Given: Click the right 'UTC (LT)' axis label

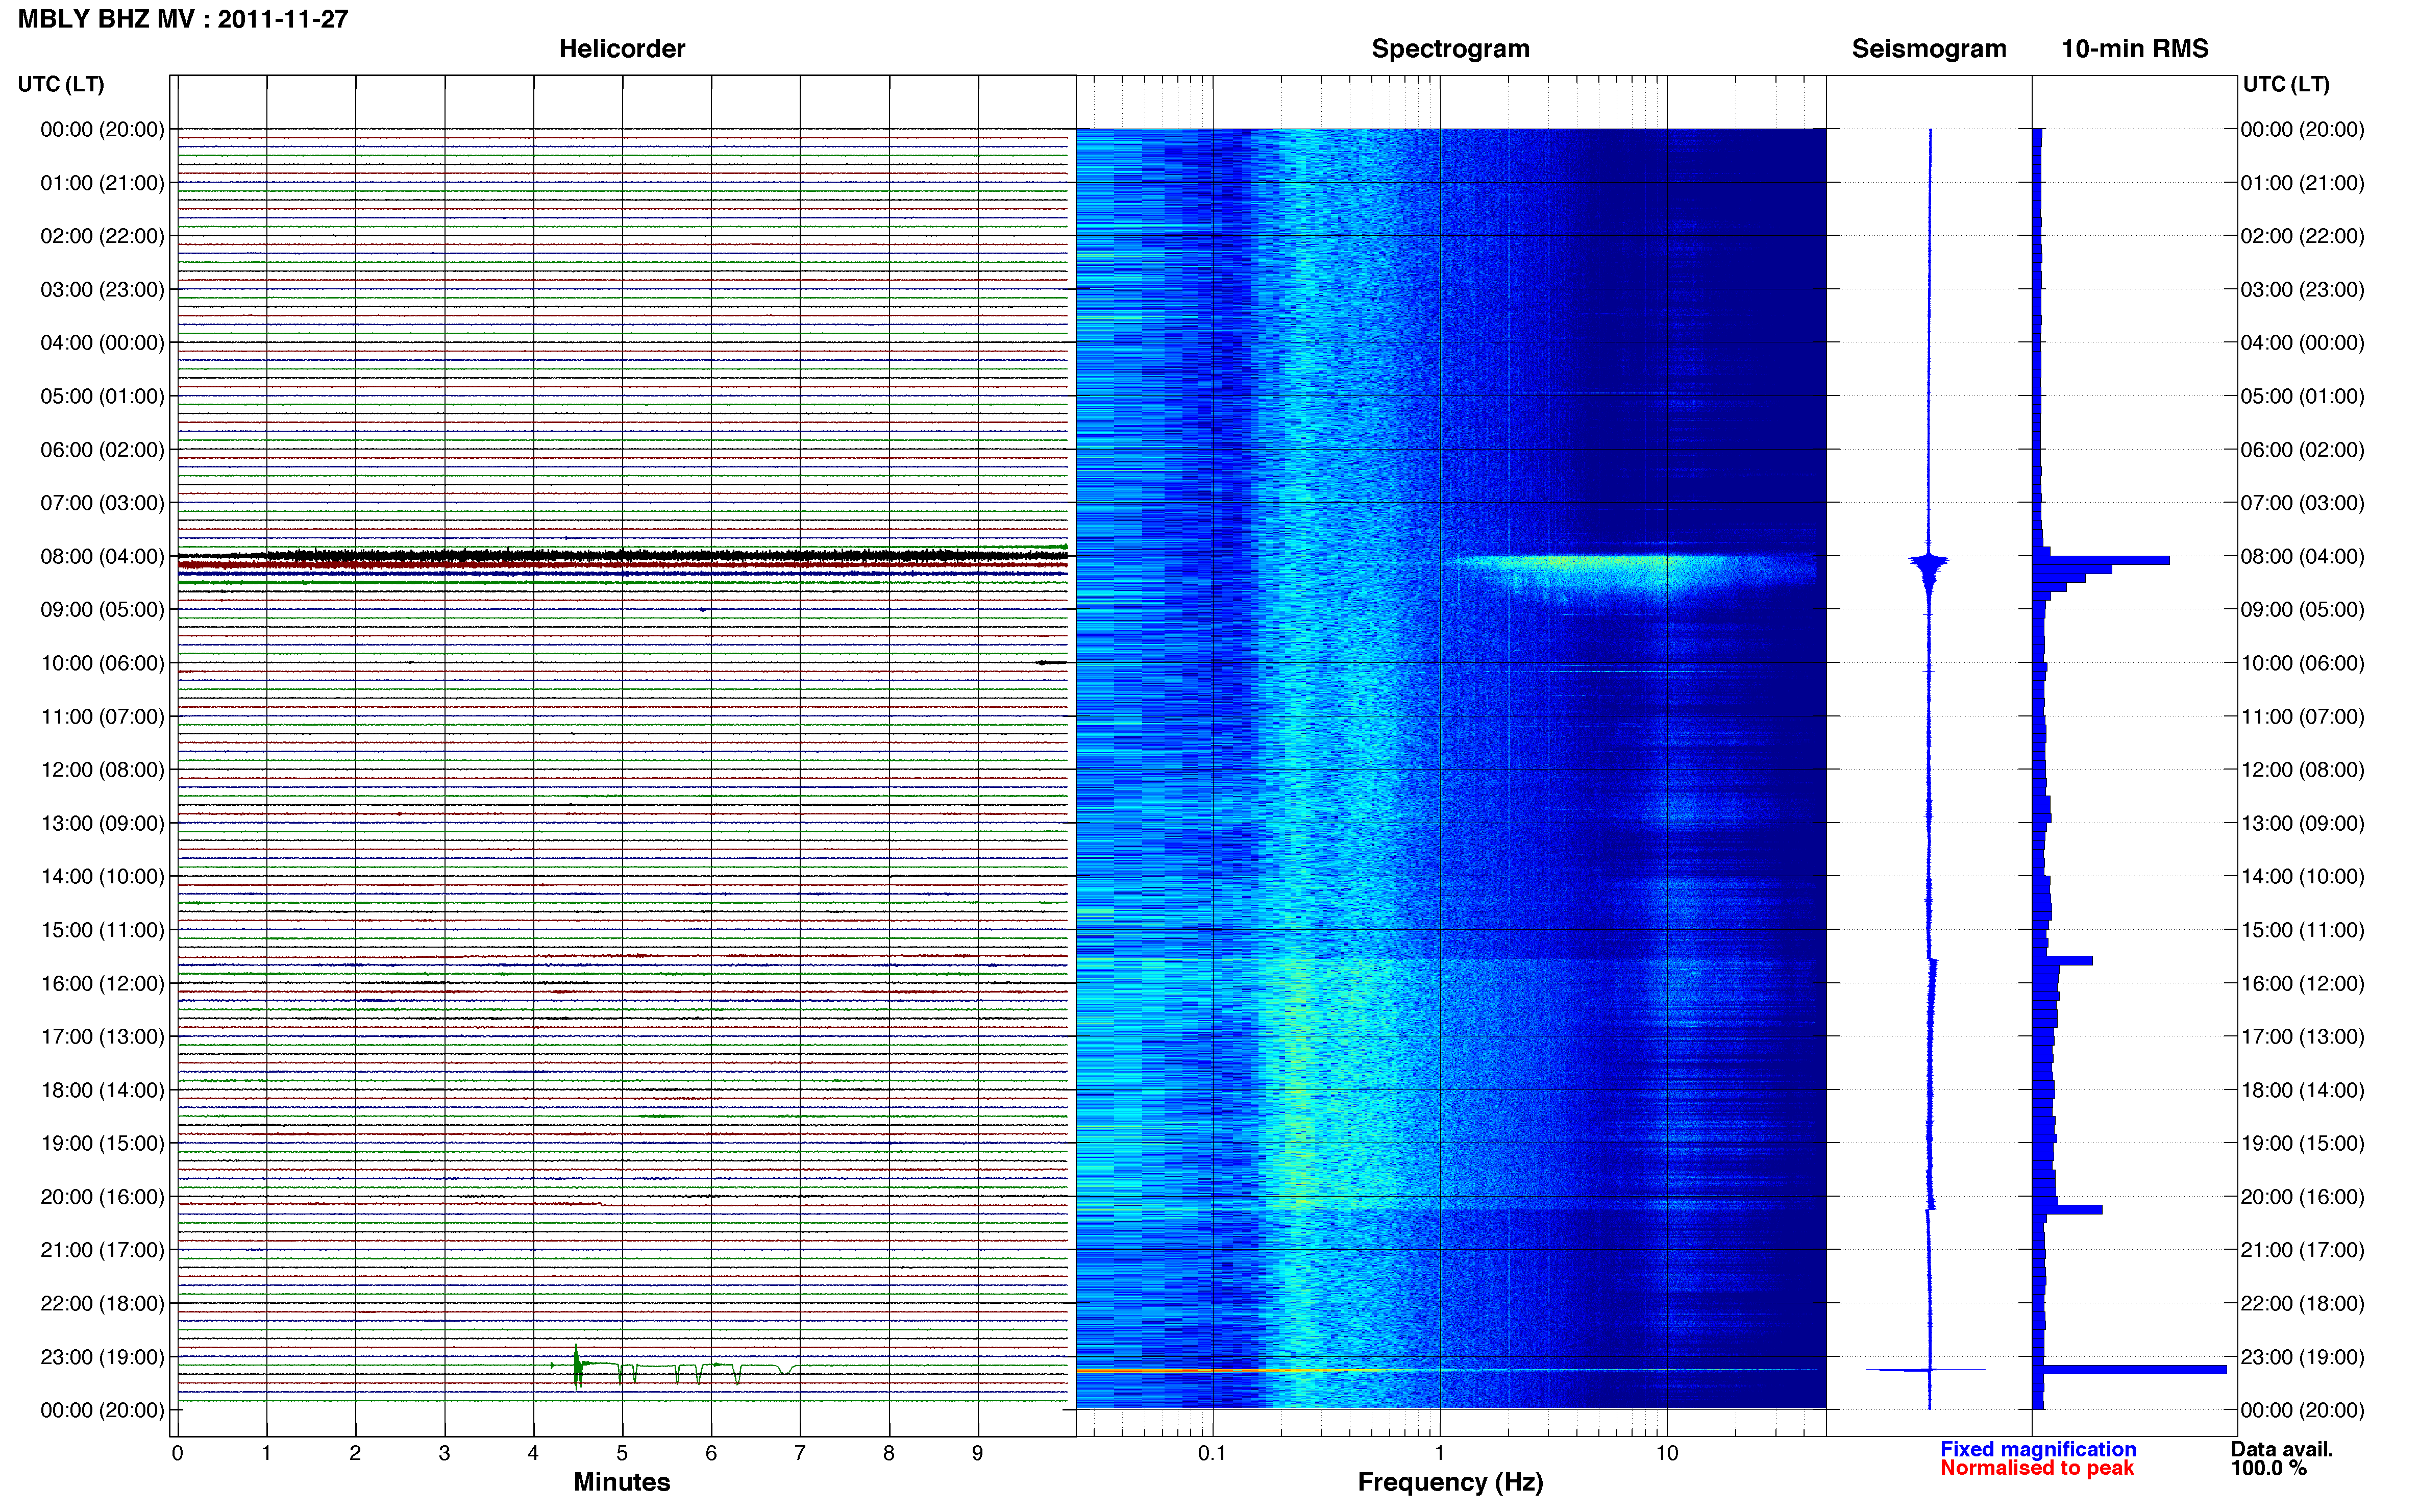Looking at the screenshot, I should [2286, 84].
